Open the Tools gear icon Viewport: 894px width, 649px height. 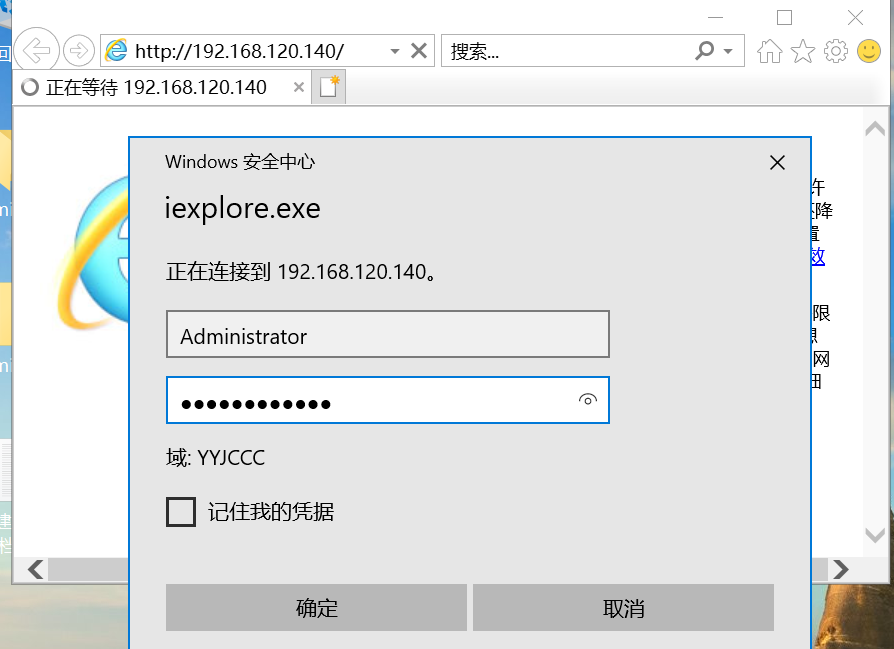(836, 51)
